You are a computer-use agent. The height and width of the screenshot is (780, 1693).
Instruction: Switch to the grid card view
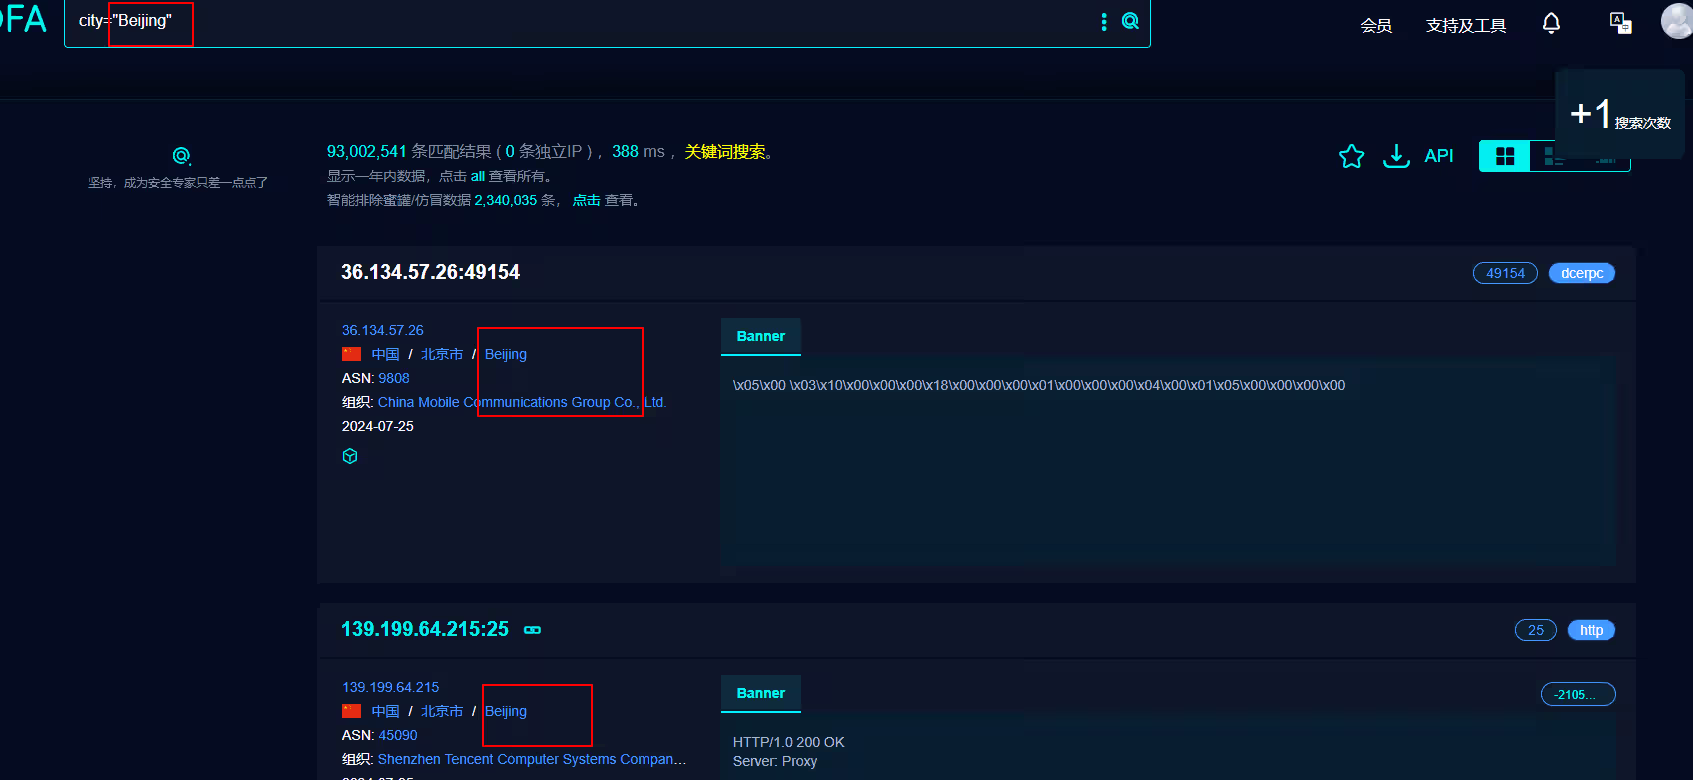1504,156
